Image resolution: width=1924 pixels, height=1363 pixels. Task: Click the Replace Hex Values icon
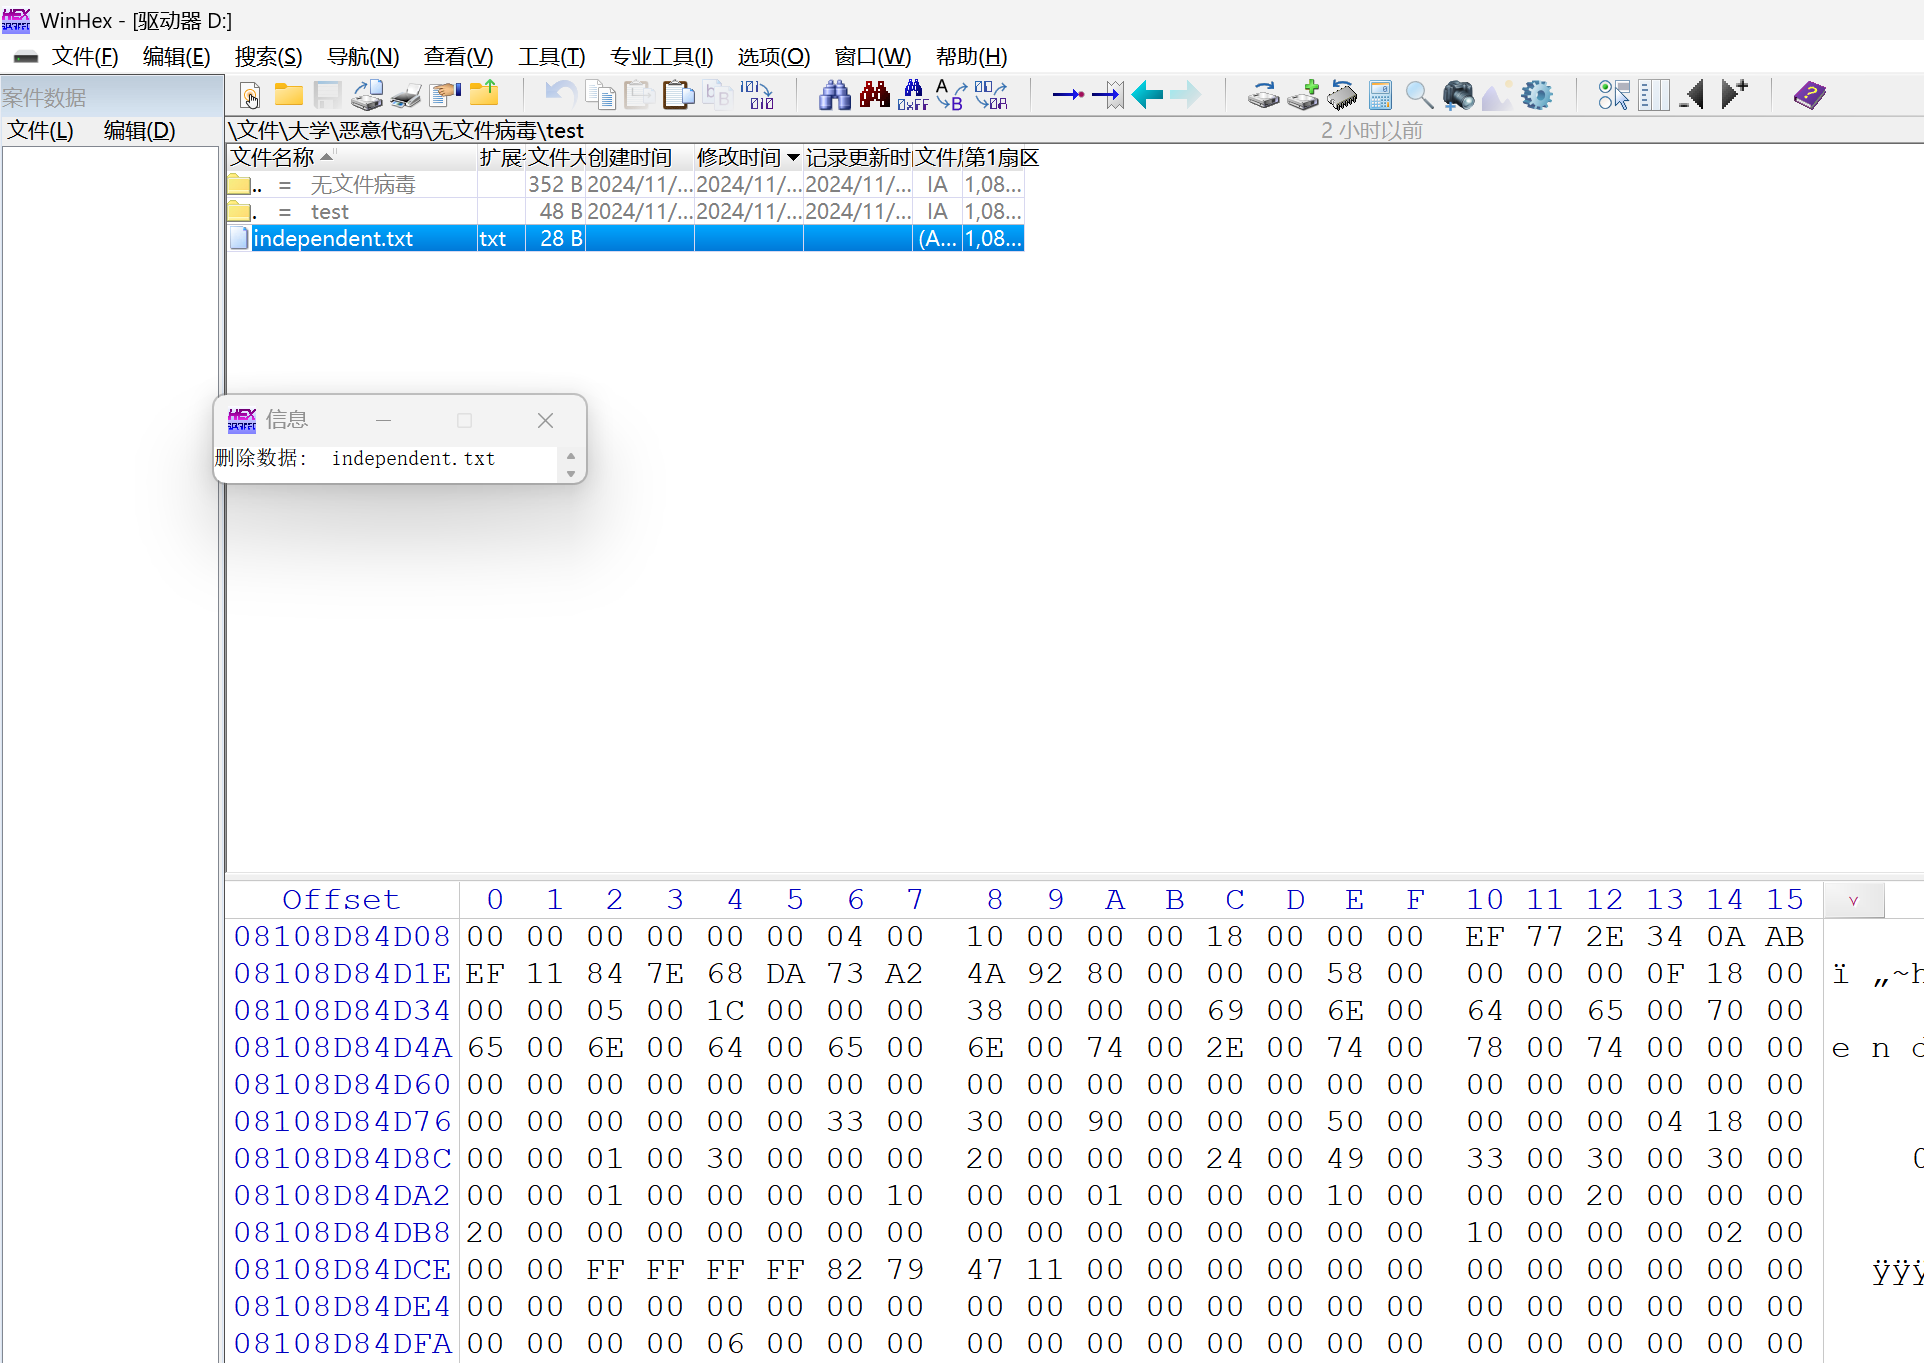point(991,96)
